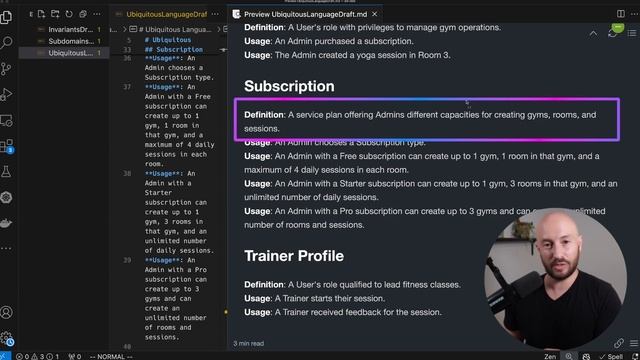The image size is (640, 360).
Task: Switch to the UbiquitousLanguageDraf editor tab
Action: click(167, 14)
